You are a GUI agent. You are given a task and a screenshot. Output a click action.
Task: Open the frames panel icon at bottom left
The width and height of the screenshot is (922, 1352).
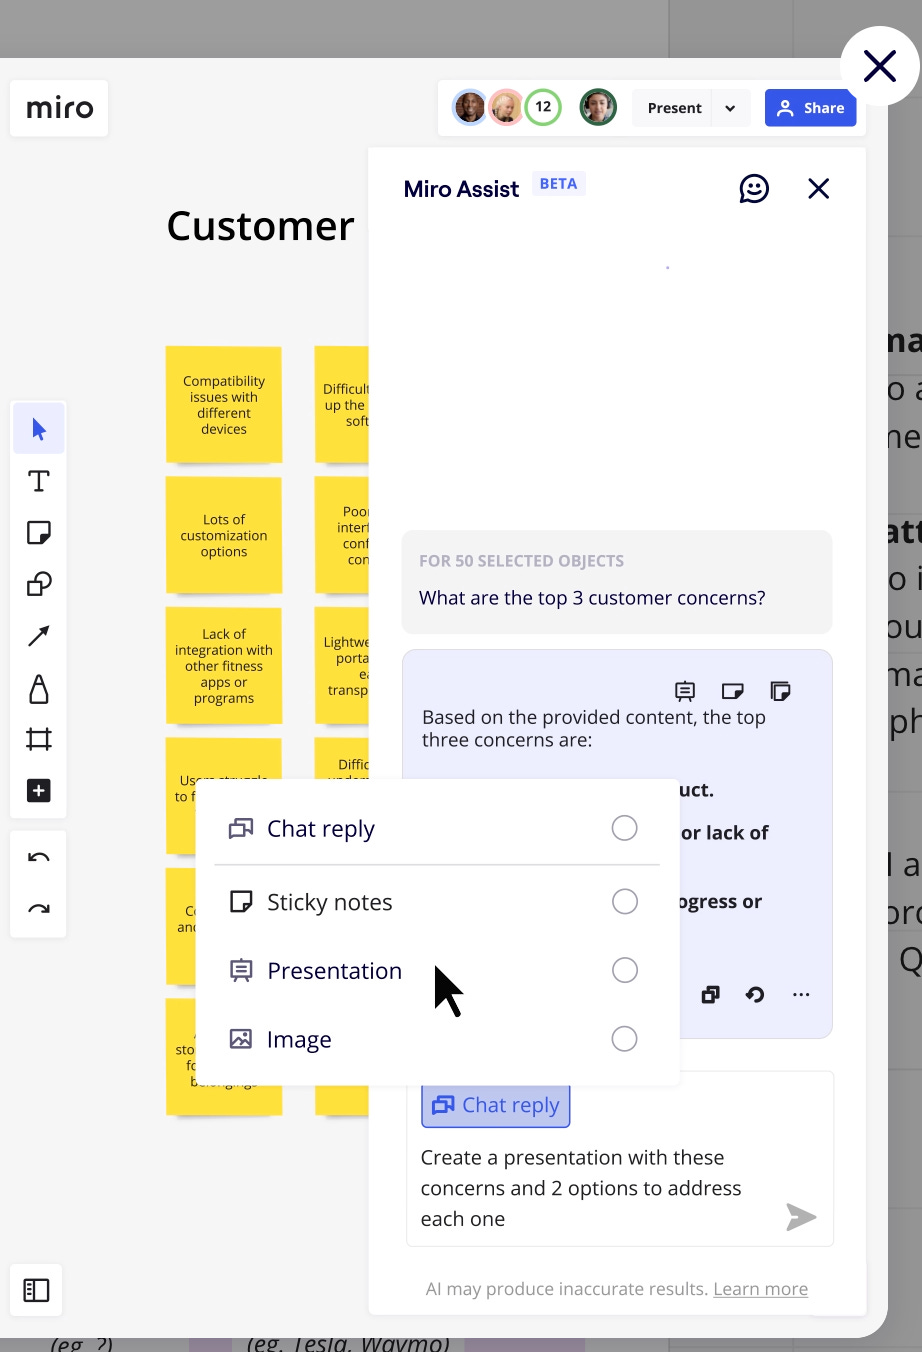click(36, 1290)
